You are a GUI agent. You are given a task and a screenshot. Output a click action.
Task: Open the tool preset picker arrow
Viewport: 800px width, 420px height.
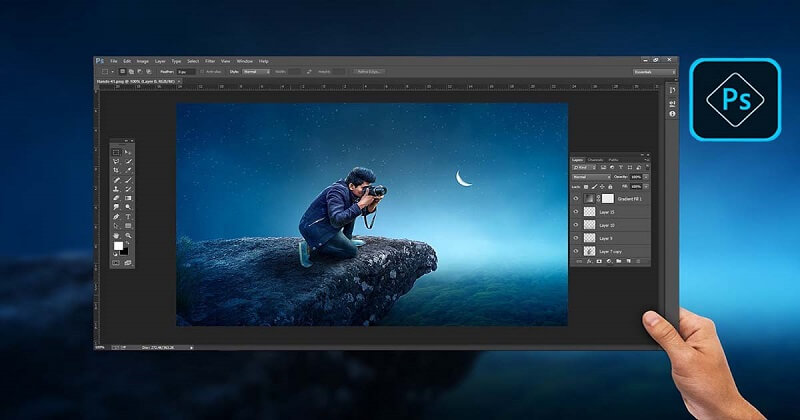click(113, 72)
